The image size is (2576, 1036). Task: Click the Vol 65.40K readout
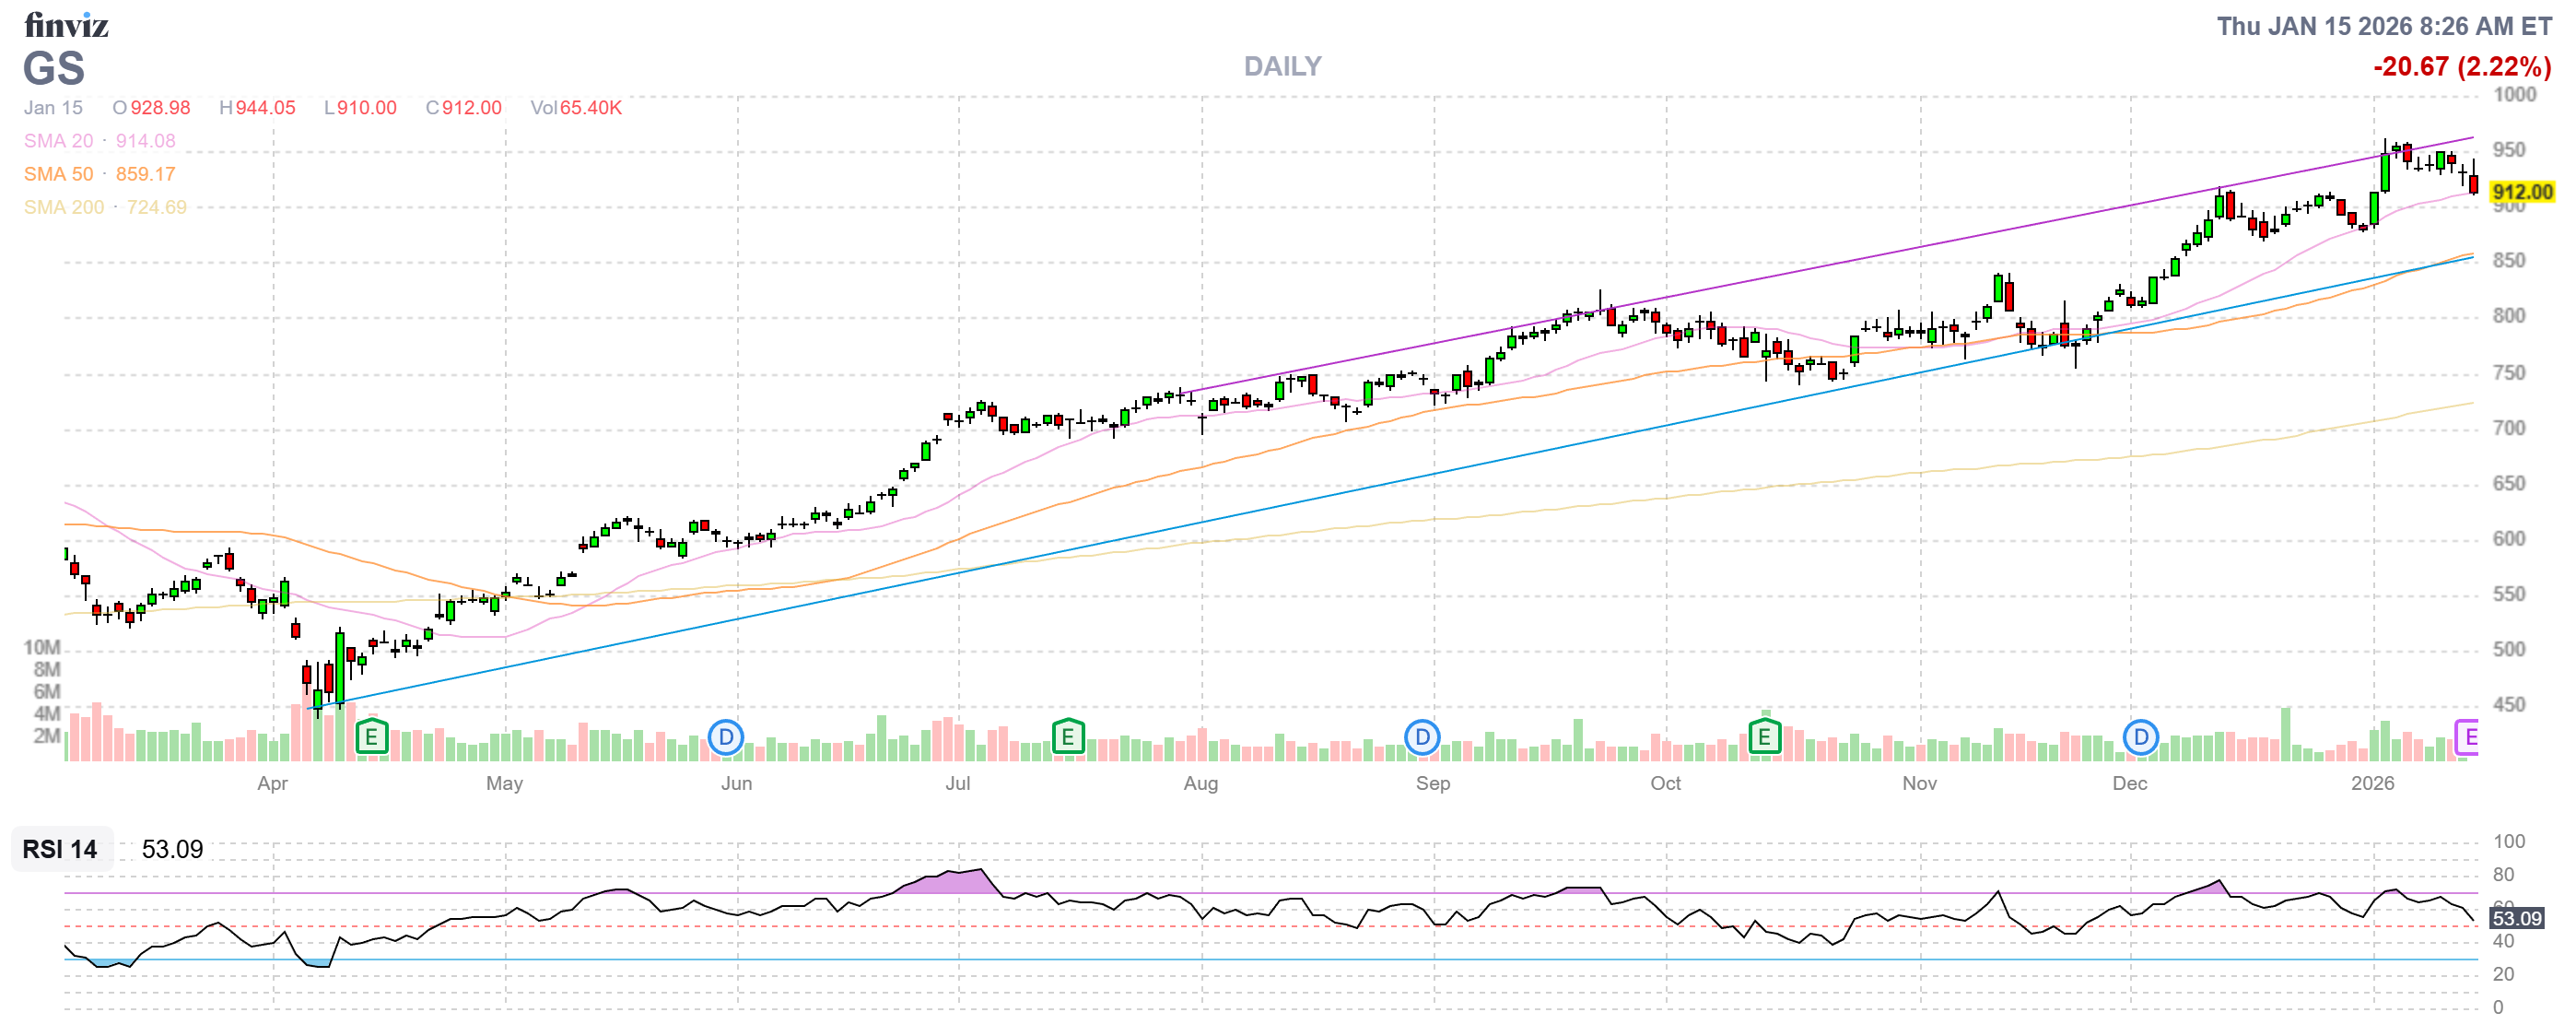[x=576, y=108]
